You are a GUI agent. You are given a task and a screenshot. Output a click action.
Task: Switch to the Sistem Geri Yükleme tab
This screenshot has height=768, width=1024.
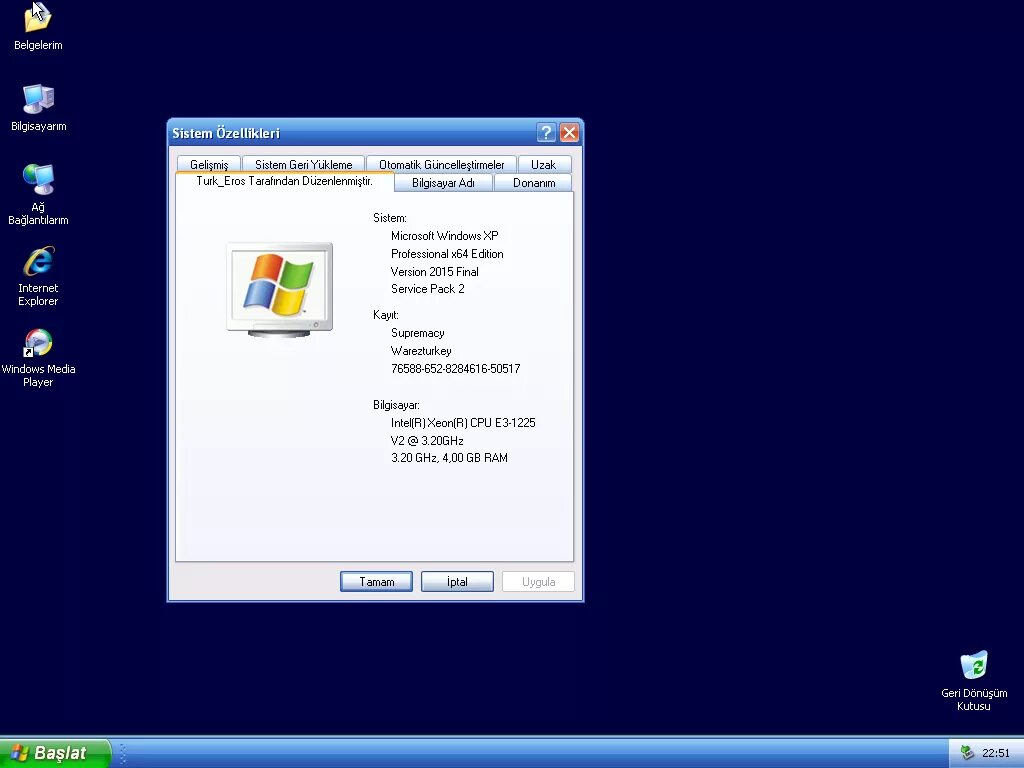pos(303,165)
